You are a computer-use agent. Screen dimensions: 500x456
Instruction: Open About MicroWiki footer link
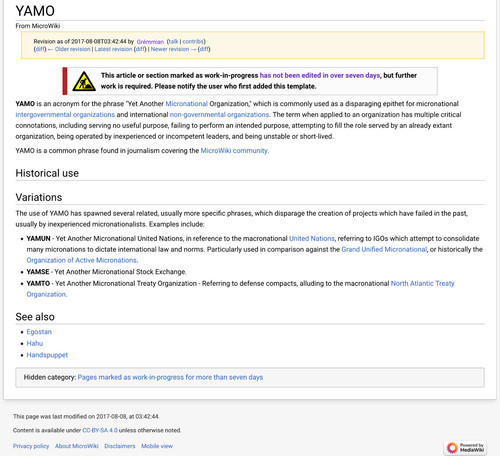[77, 446]
